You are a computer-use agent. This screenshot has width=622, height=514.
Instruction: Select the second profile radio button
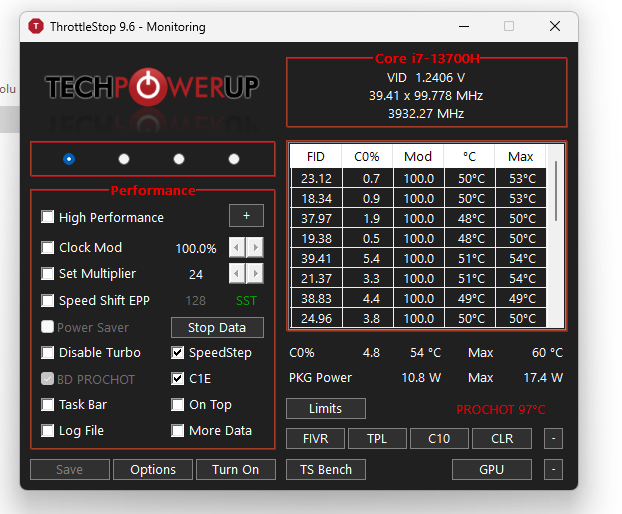click(124, 159)
